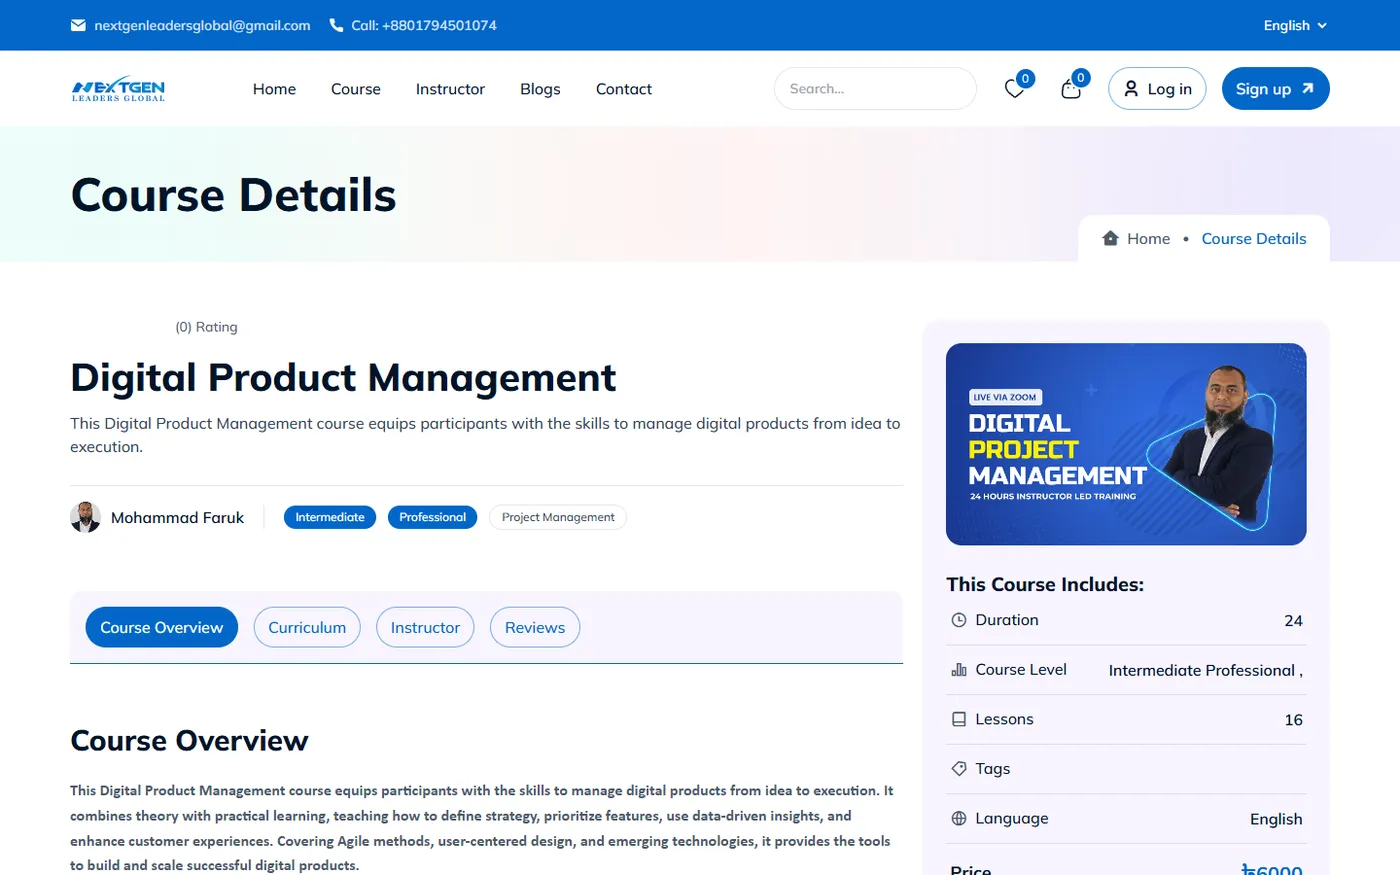Click the Sign up button
This screenshot has width=1400, height=875.
1276,89
